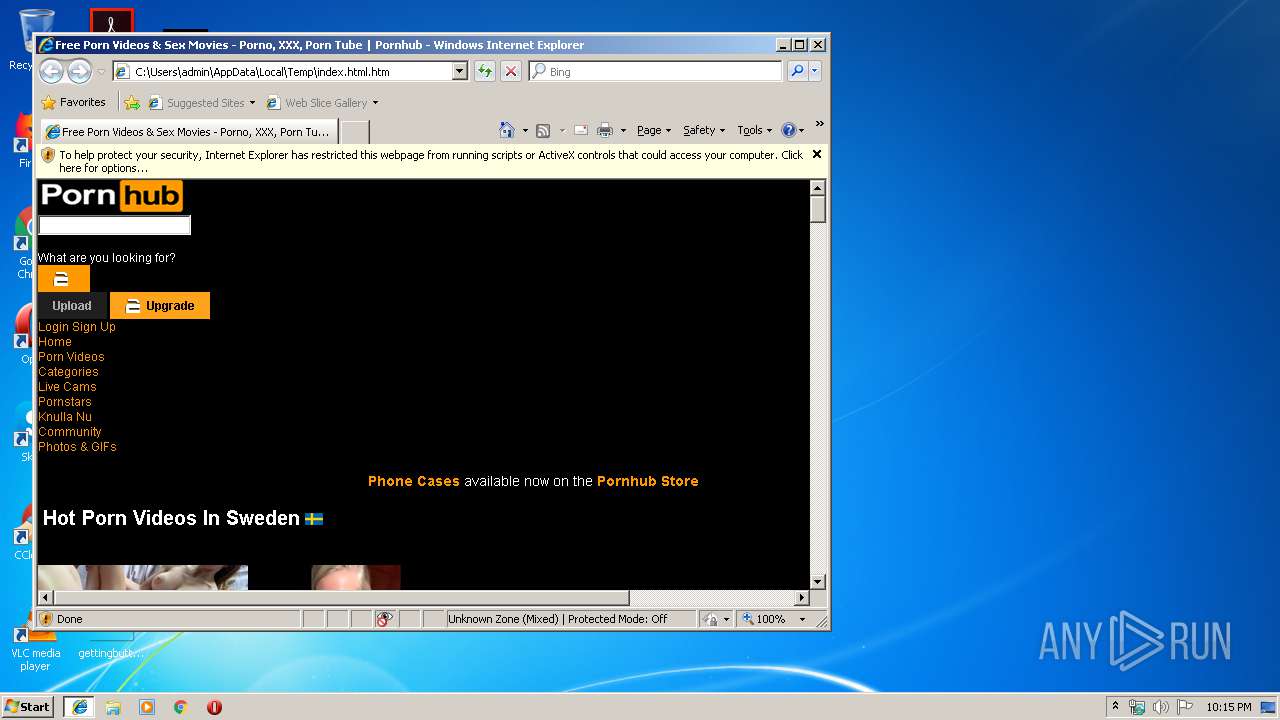Open the search provider dropdown arrow
Screen dimensions: 1280x720
coord(815,71)
